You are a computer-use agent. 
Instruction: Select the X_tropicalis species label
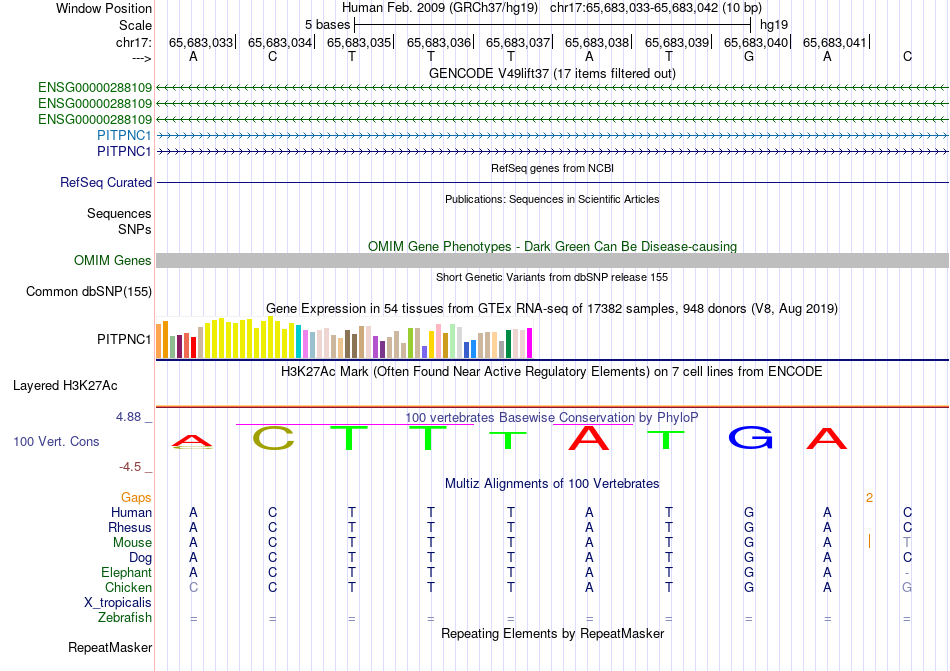(118, 603)
